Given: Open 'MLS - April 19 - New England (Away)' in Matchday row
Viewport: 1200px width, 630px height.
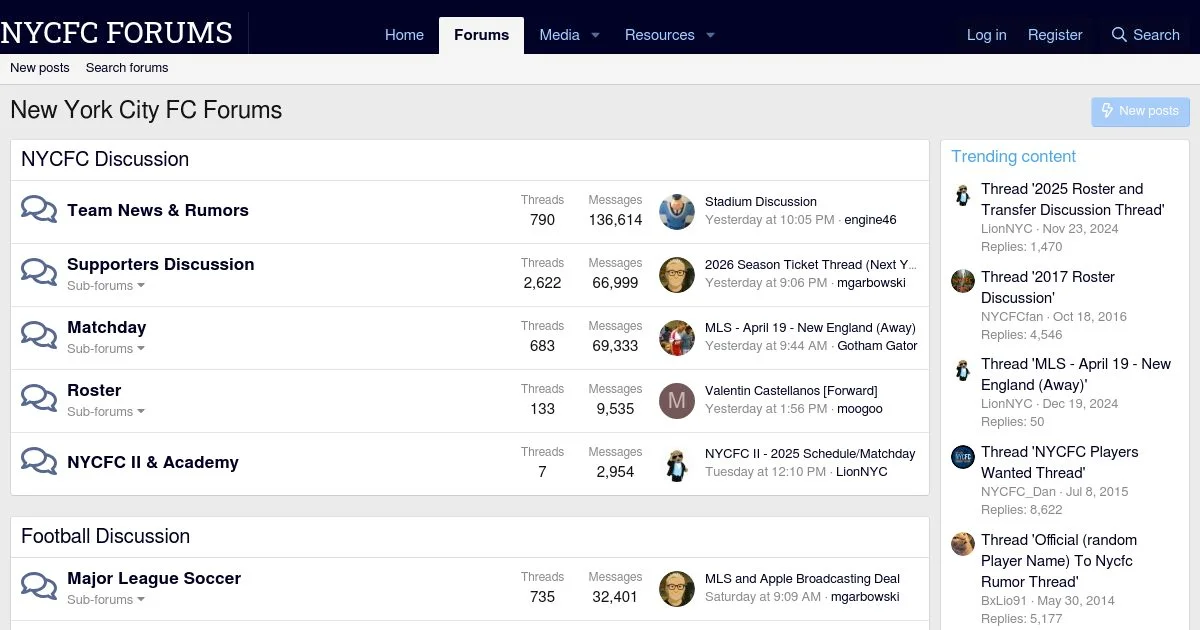Looking at the screenshot, I should 810,328.
